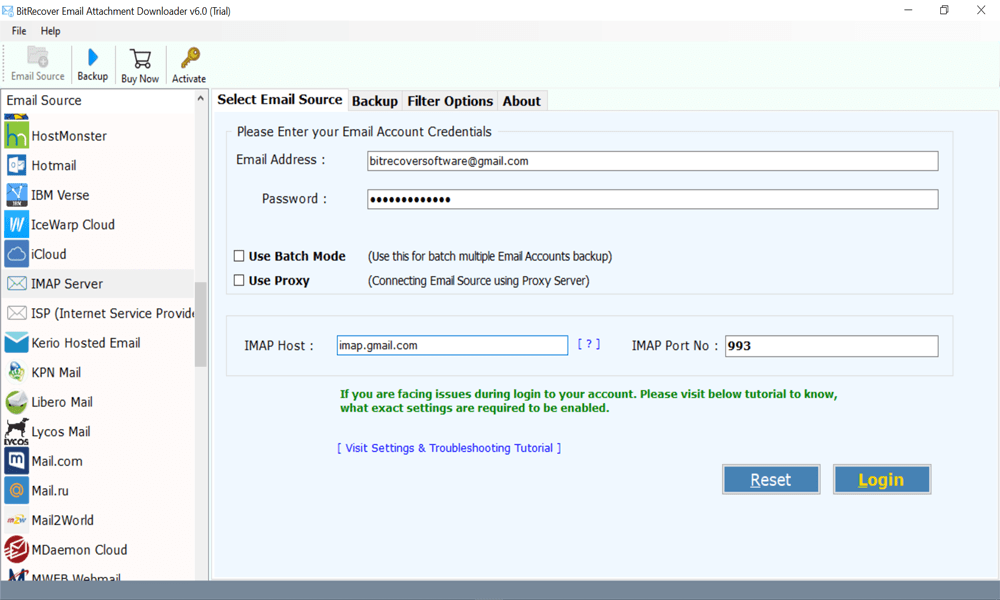
Task: Select the Mail.ru icon
Action: 17,490
